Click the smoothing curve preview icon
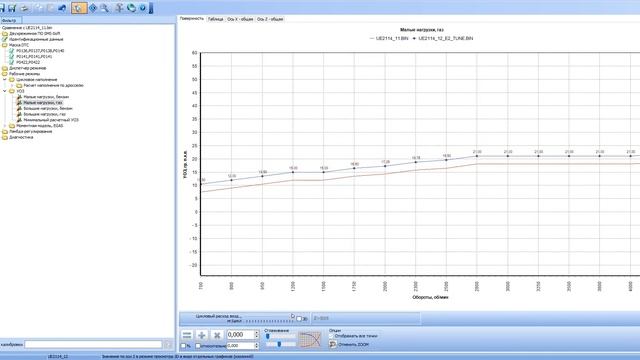 310,340
